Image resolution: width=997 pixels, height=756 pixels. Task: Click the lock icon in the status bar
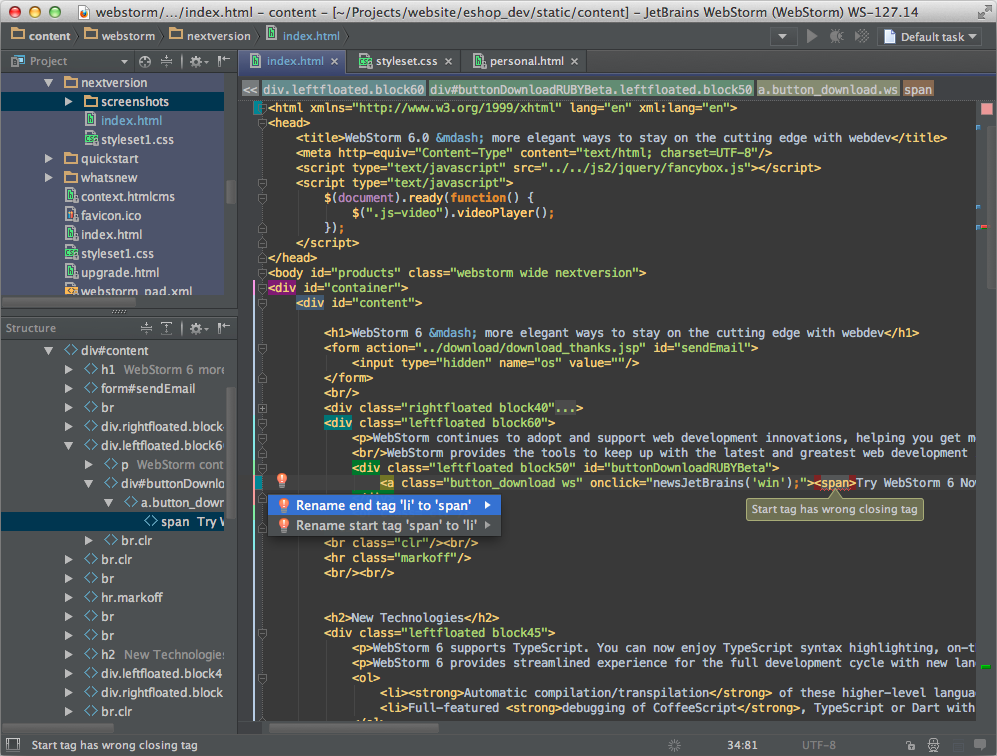coord(909,745)
